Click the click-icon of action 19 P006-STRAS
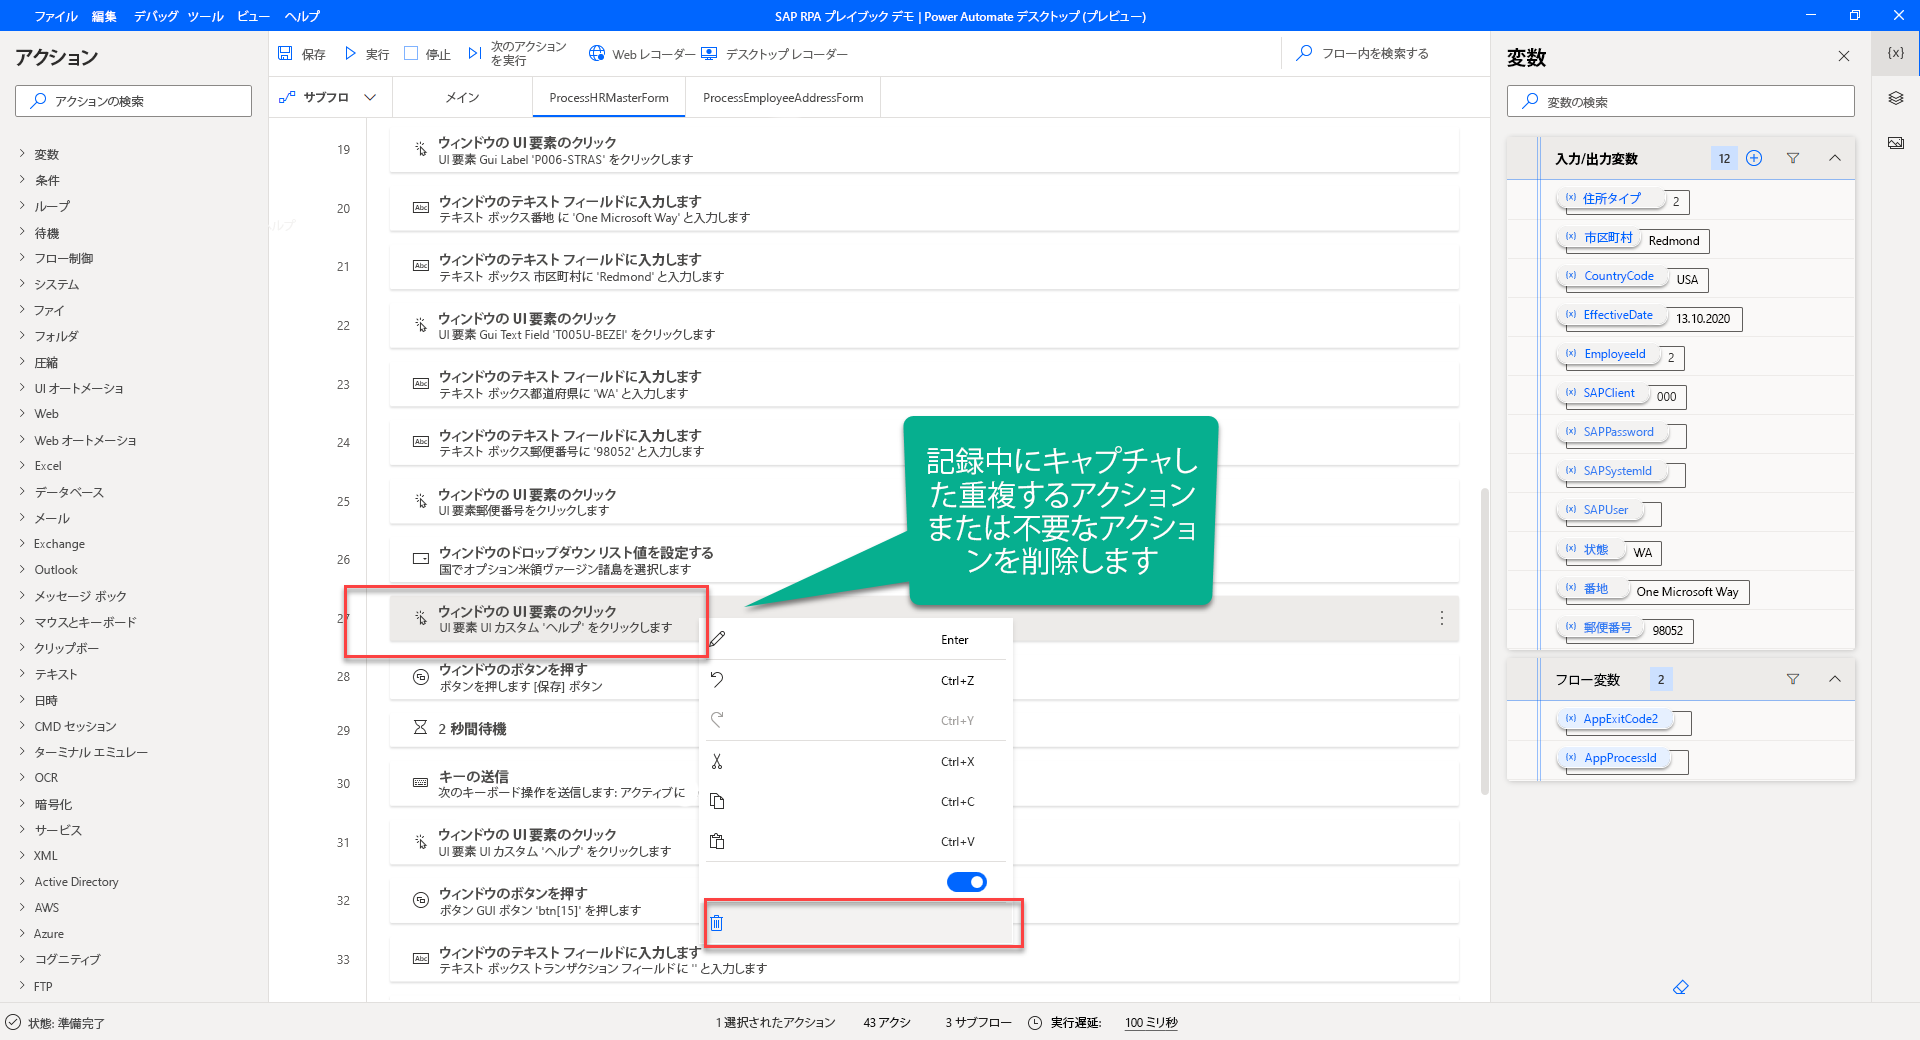 421,149
